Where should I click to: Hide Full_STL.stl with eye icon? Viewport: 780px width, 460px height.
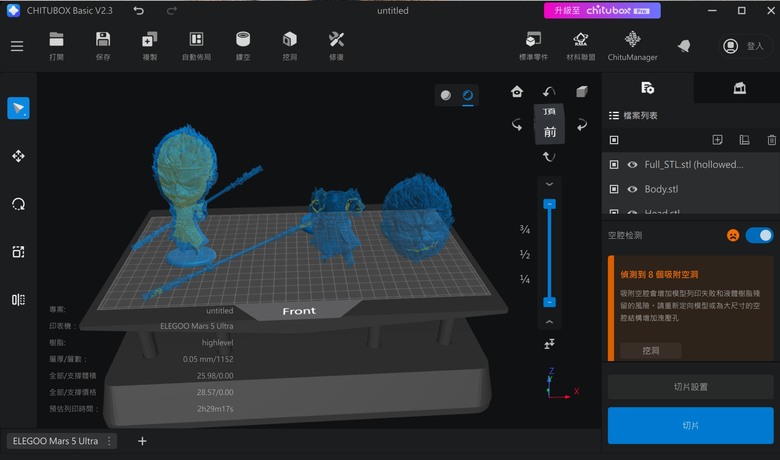pyautogui.click(x=632, y=165)
